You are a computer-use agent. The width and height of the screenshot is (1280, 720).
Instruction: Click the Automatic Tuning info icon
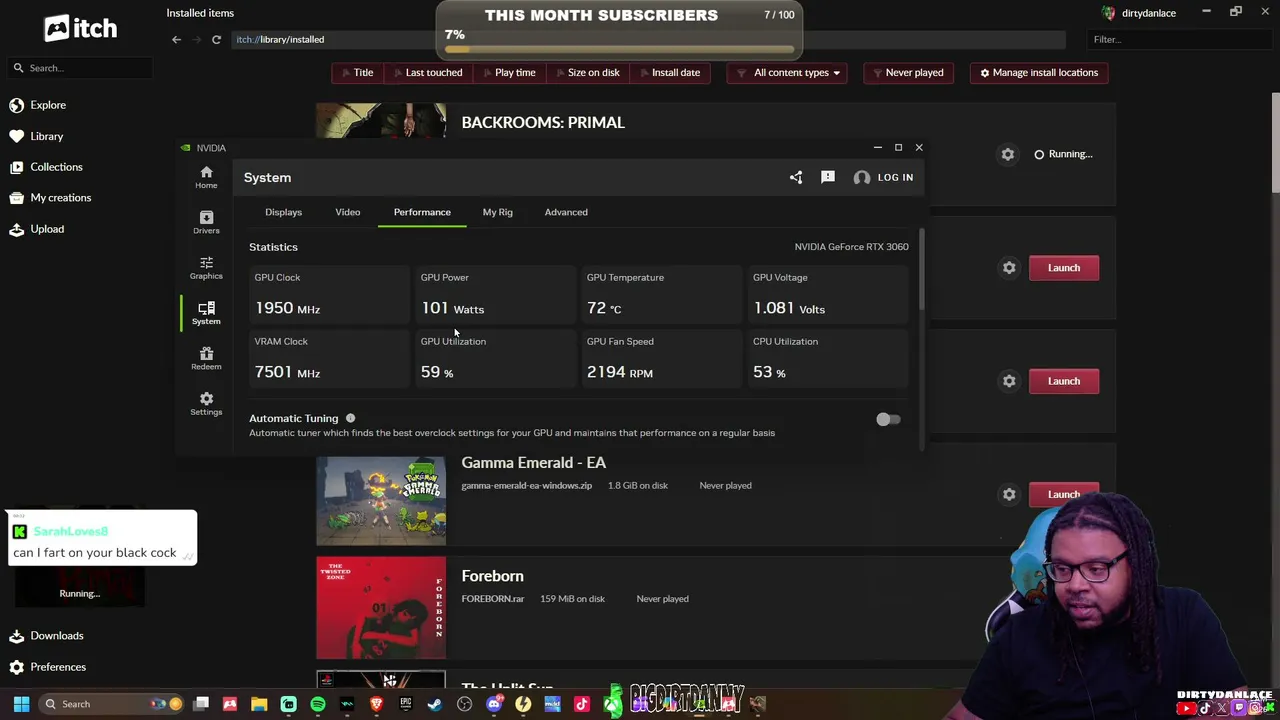coord(350,418)
